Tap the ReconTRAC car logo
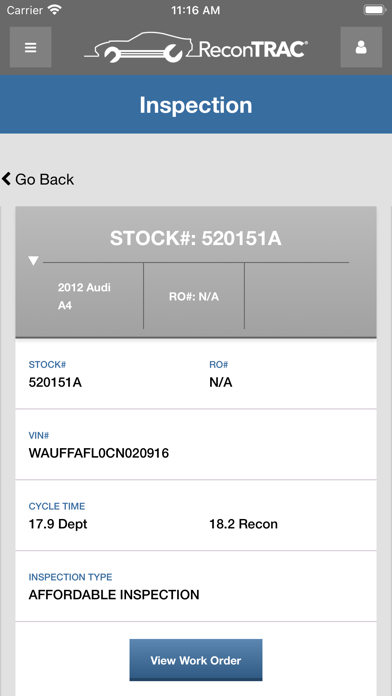Image resolution: width=392 pixels, height=696 pixels. pyautogui.click(x=196, y=47)
